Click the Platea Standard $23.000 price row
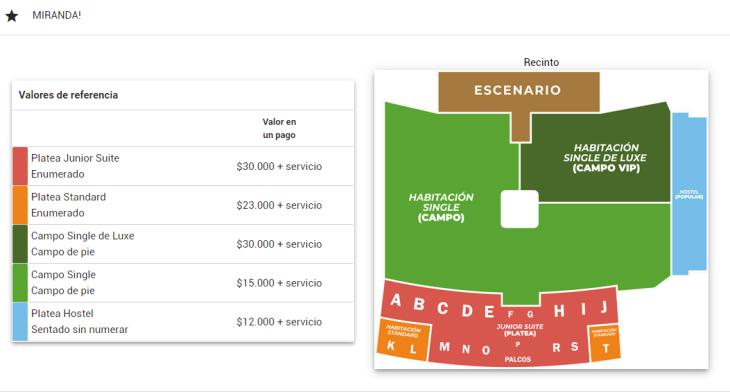 click(183, 205)
